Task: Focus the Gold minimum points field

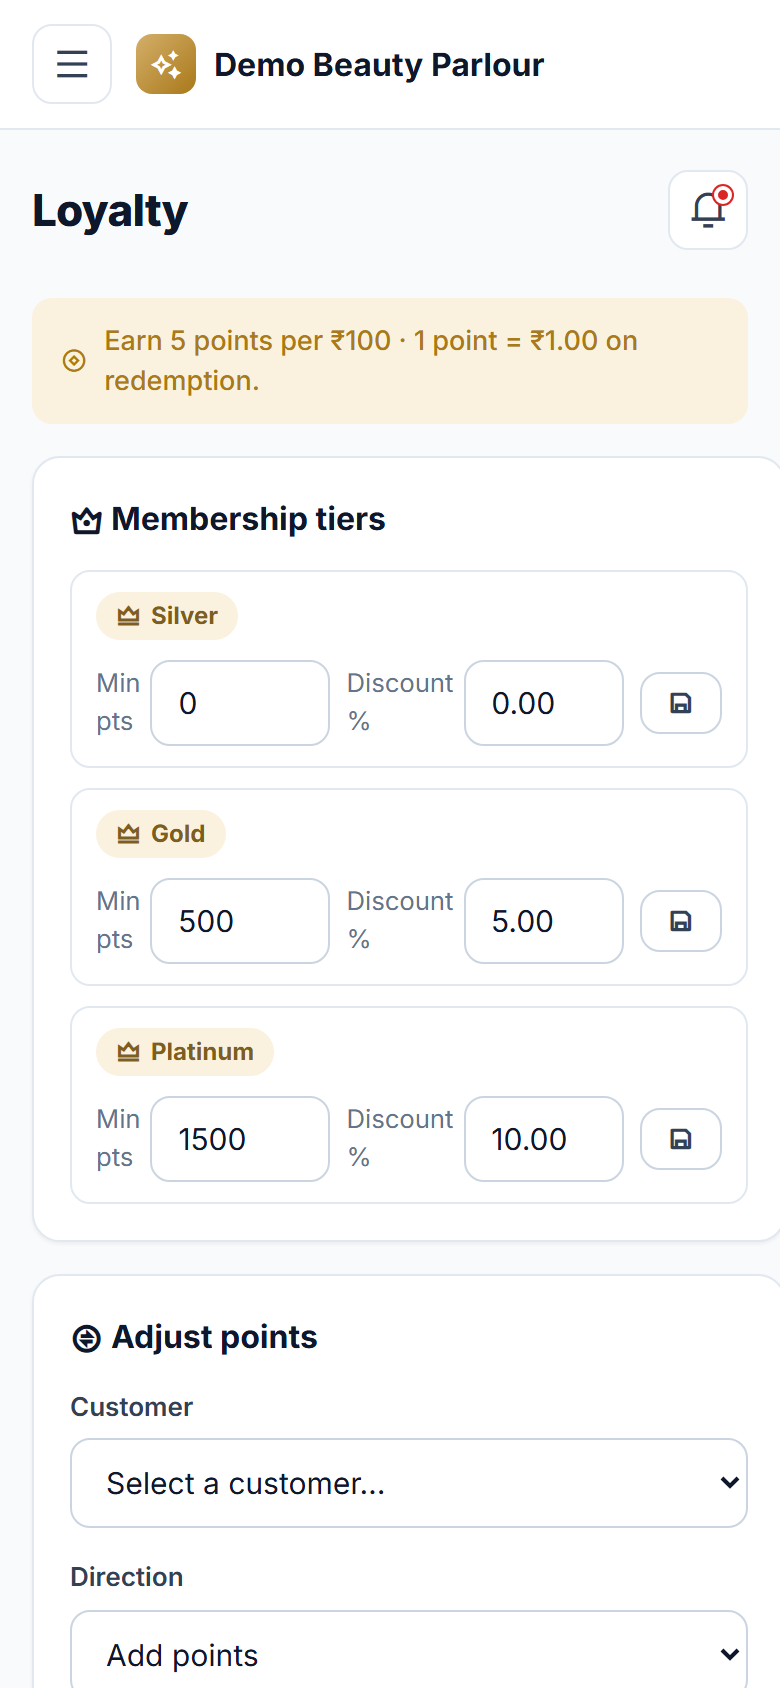Action: (240, 921)
